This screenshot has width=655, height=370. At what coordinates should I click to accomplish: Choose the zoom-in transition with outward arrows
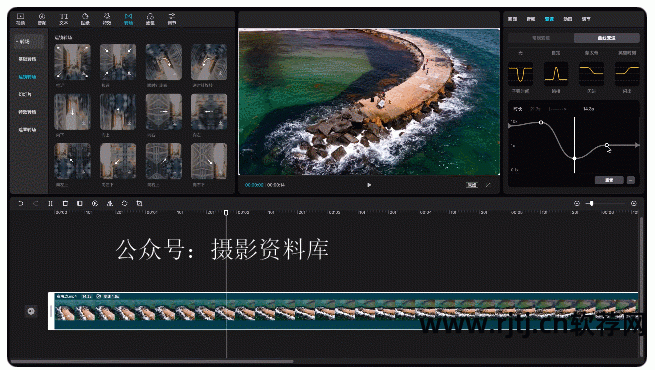72,62
